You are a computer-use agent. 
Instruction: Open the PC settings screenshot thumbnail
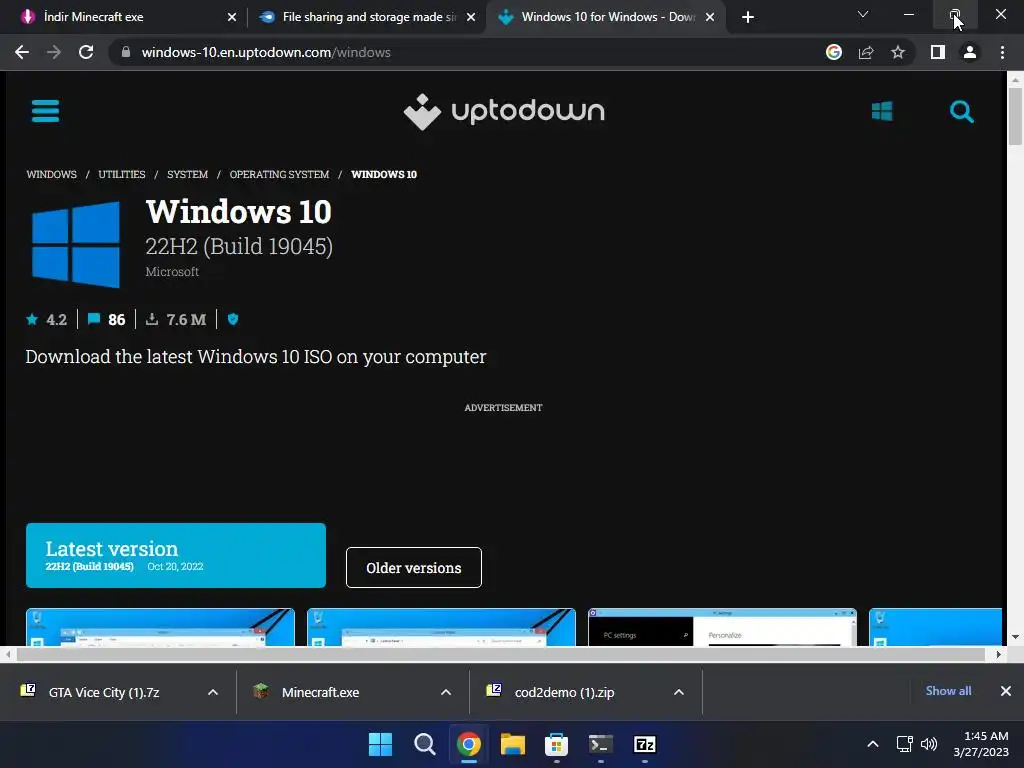722,627
